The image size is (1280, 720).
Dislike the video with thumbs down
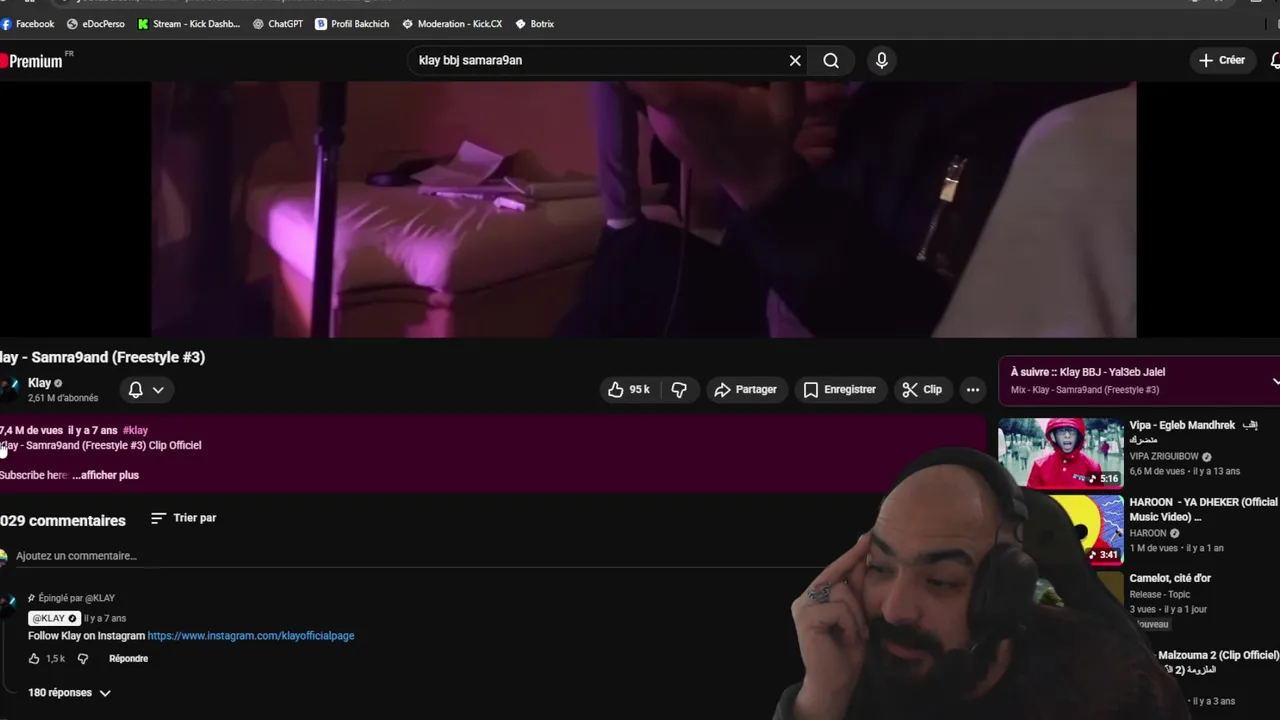(x=679, y=390)
